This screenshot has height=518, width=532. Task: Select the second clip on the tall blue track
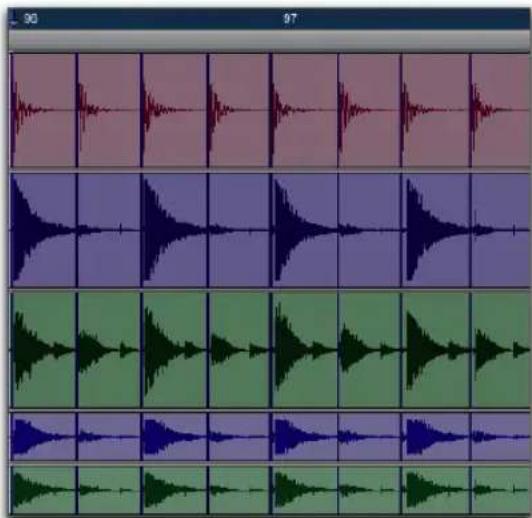pyautogui.click(x=109, y=230)
